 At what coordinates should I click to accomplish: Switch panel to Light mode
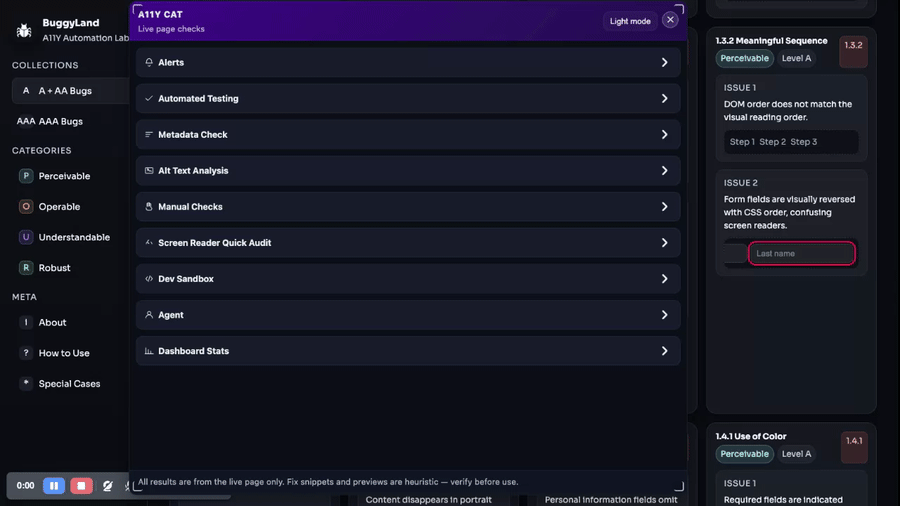coord(630,21)
